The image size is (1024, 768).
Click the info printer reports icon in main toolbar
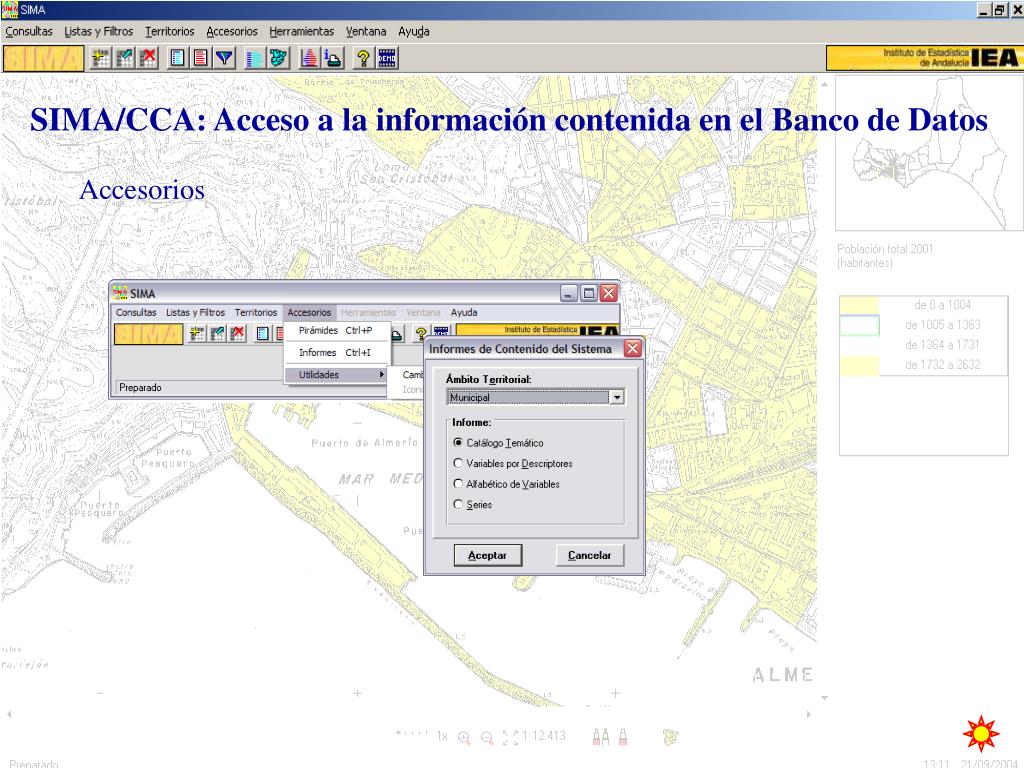pos(332,58)
